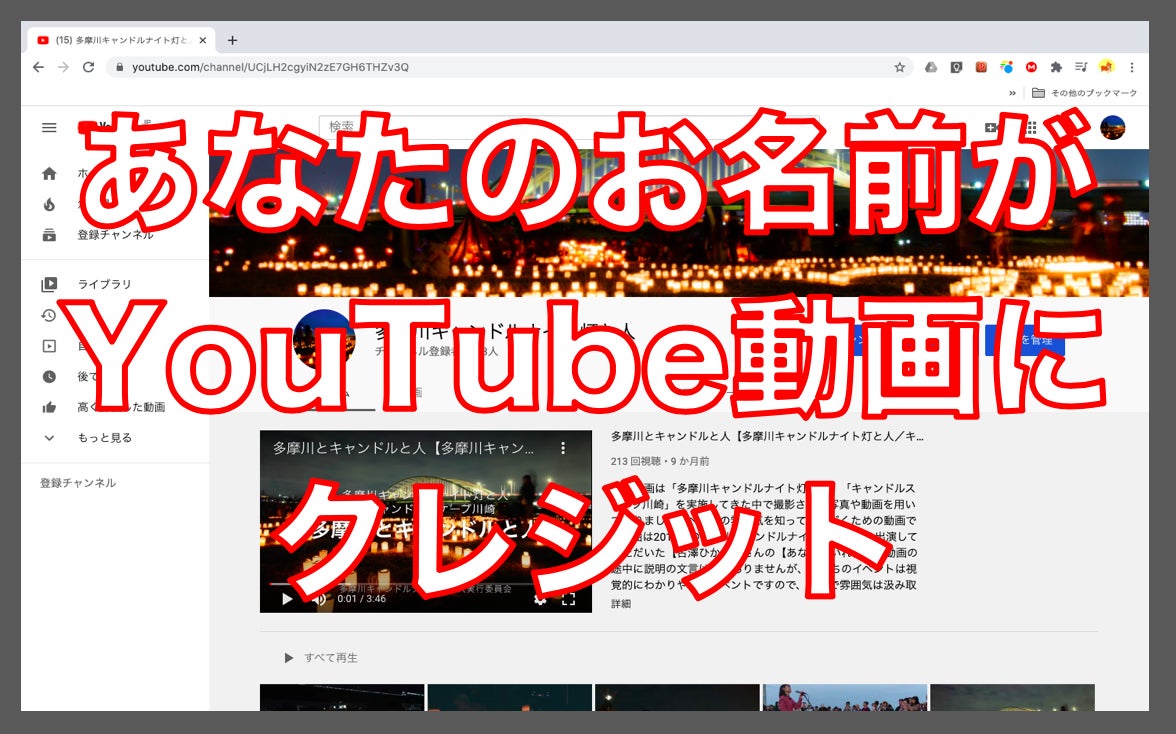Expand もっと見る in the sidebar
The width and height of the screenshot is (1176, 734).
[104, 438]
